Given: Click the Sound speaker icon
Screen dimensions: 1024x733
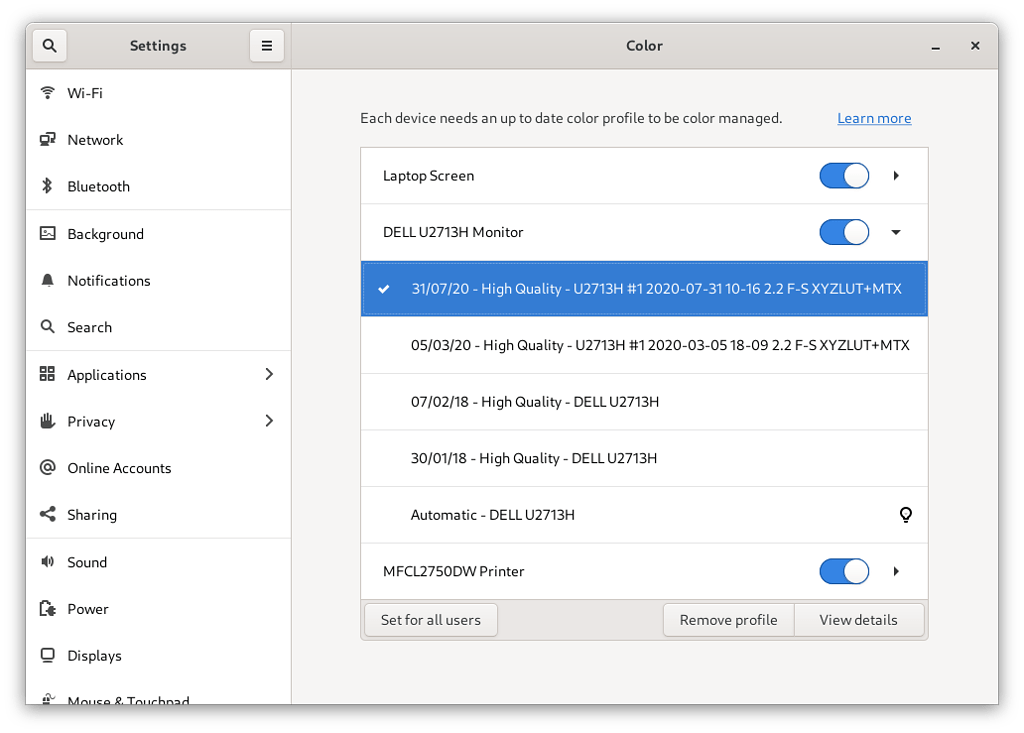Looking at the screenshot, I should (x=47, y=562).
